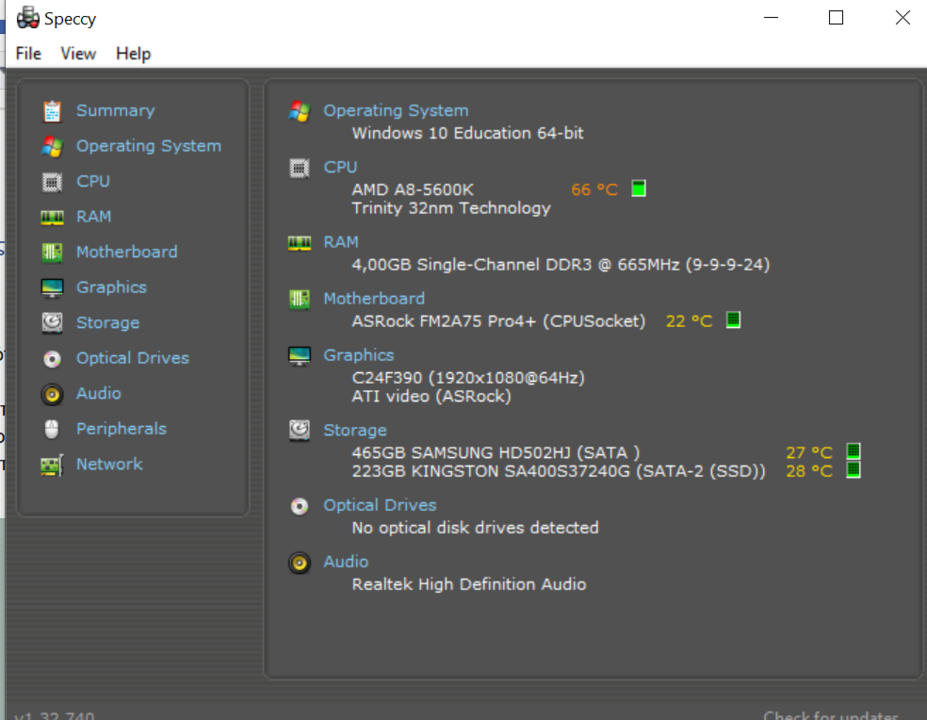
Task: Click the Storage heading link in summary
Action: 355,431
